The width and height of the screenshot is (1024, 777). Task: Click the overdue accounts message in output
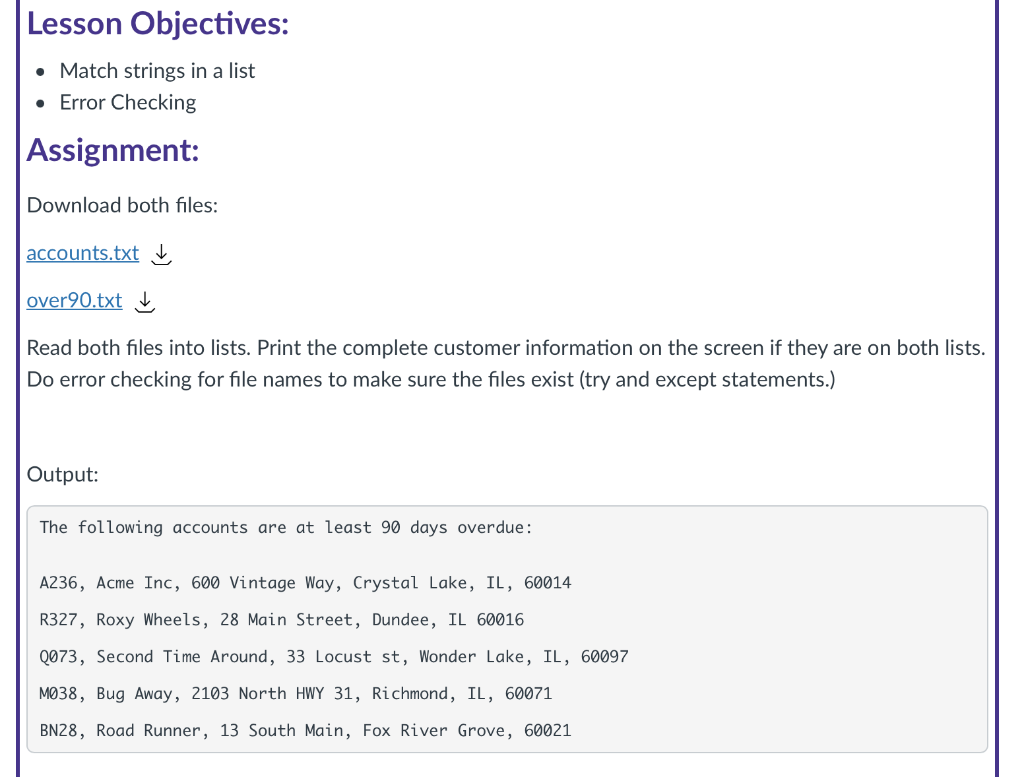pyautogui.click(x=285, y=527)
